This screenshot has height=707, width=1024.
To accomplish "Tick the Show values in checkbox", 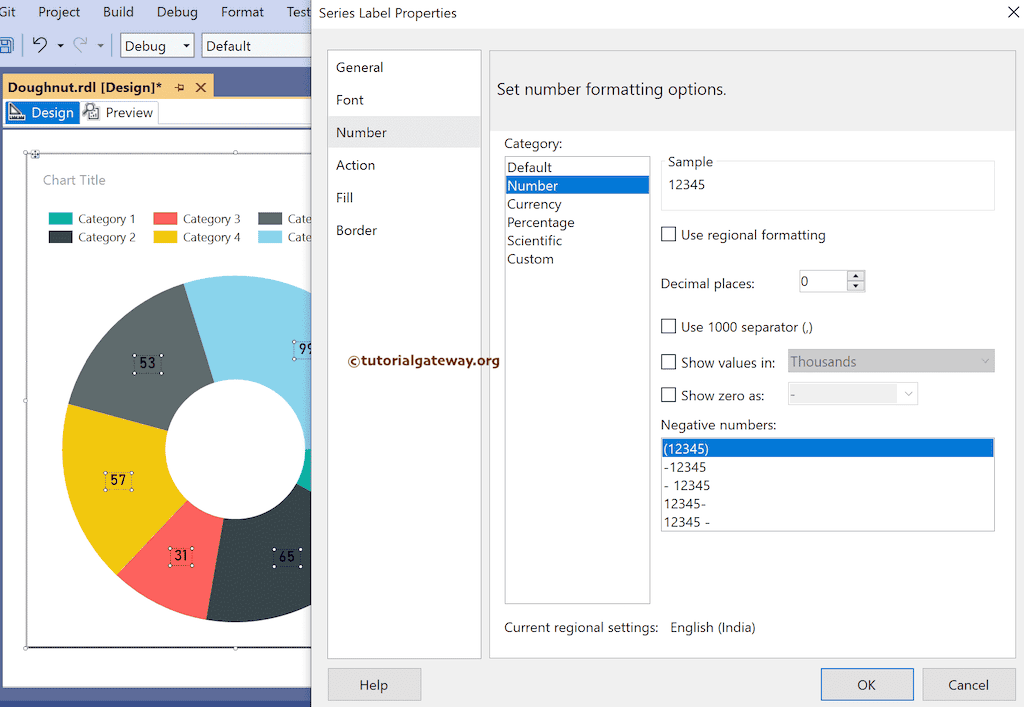I will coord(669,362).
